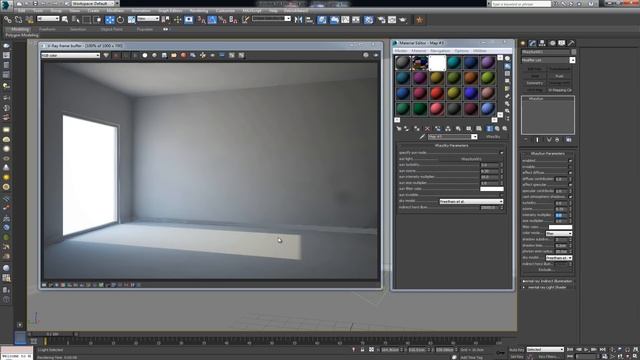640x360 pixels.
Task: Select the Select and Link tool
Action: click(8, 20)
